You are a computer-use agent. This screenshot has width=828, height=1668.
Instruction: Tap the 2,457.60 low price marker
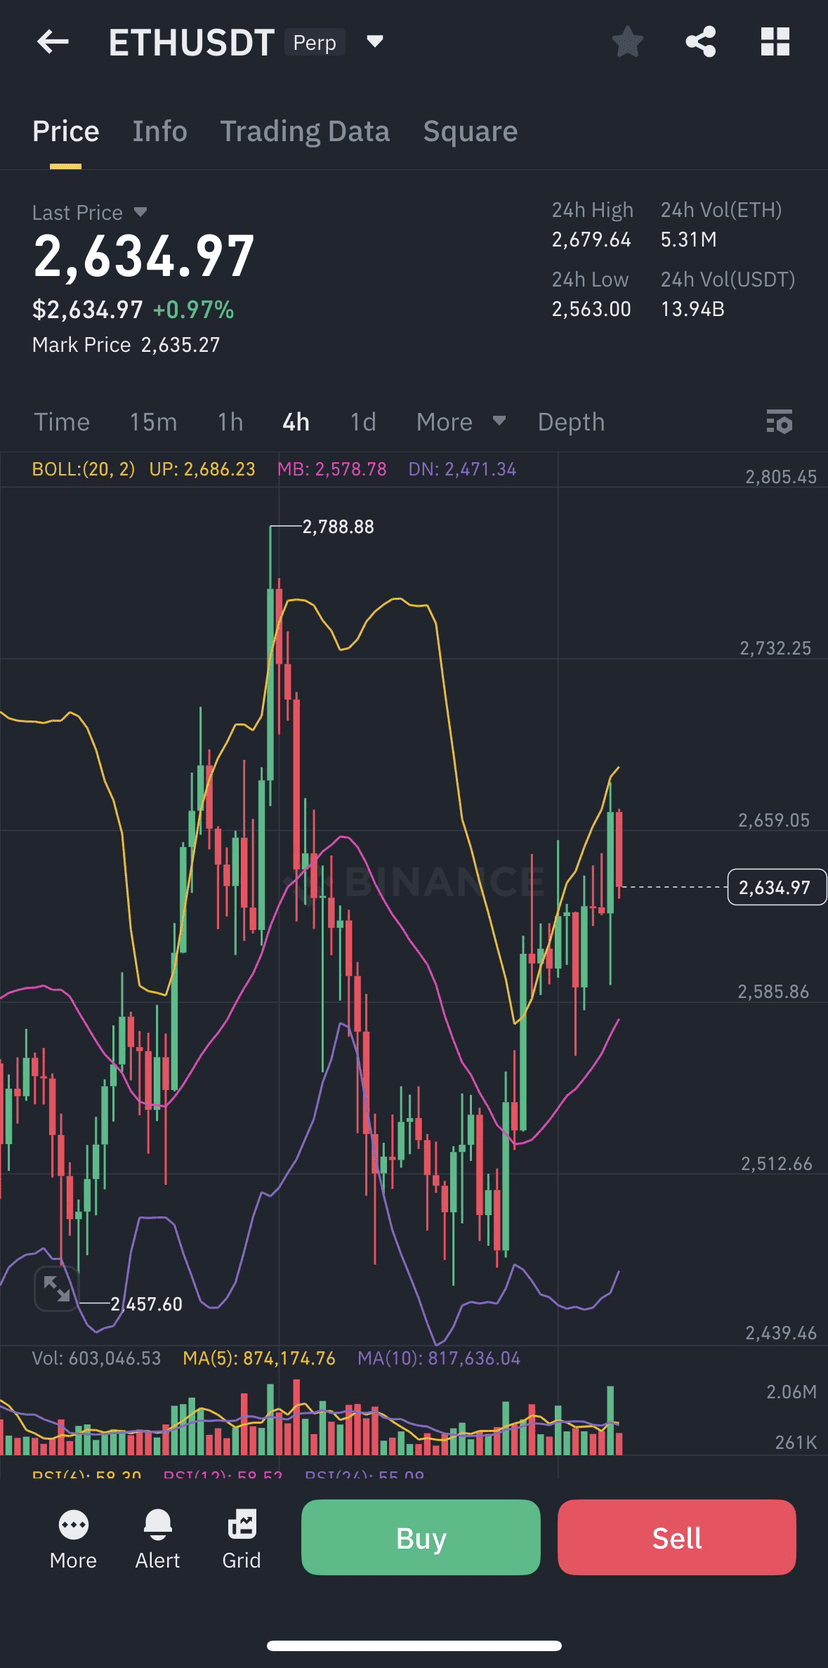click(x=146, y=1304)
